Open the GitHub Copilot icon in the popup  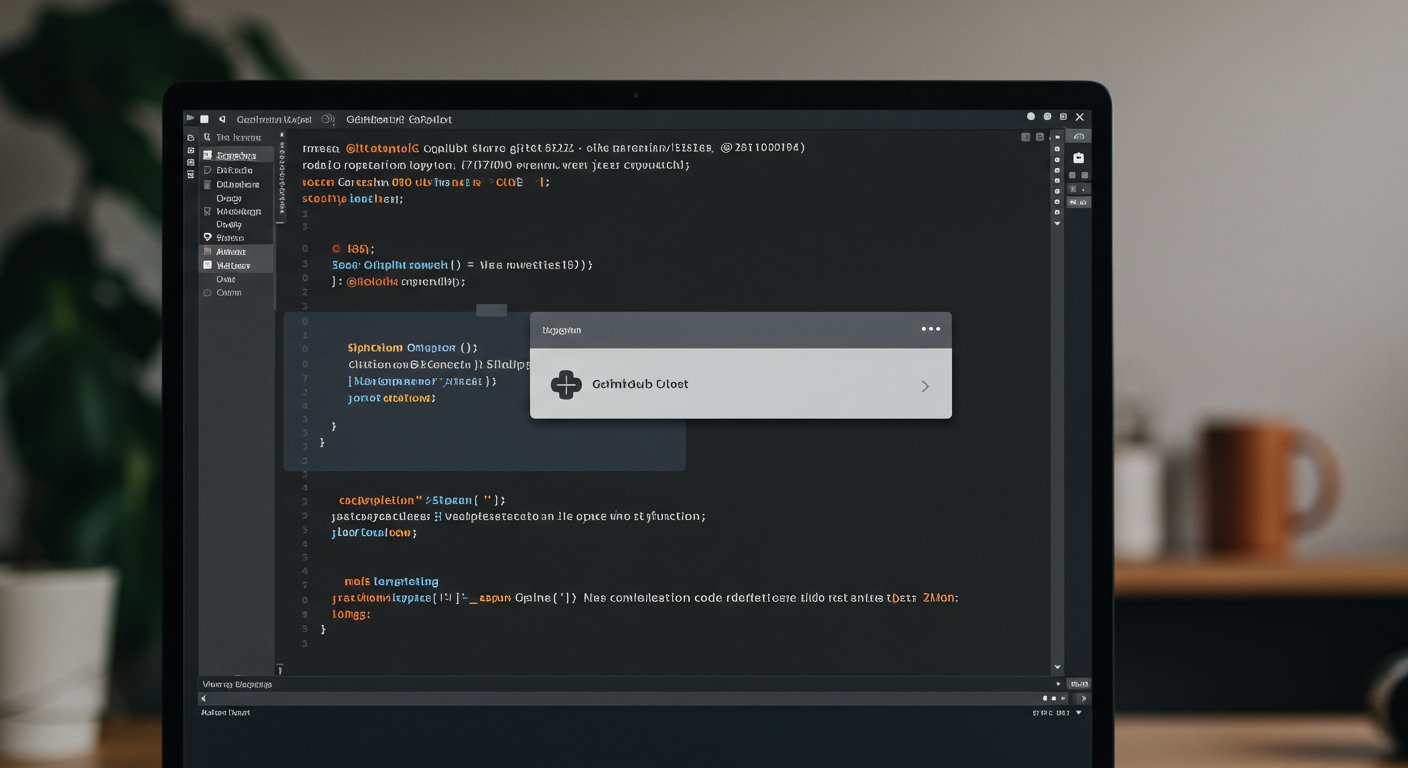pos(566,384)
